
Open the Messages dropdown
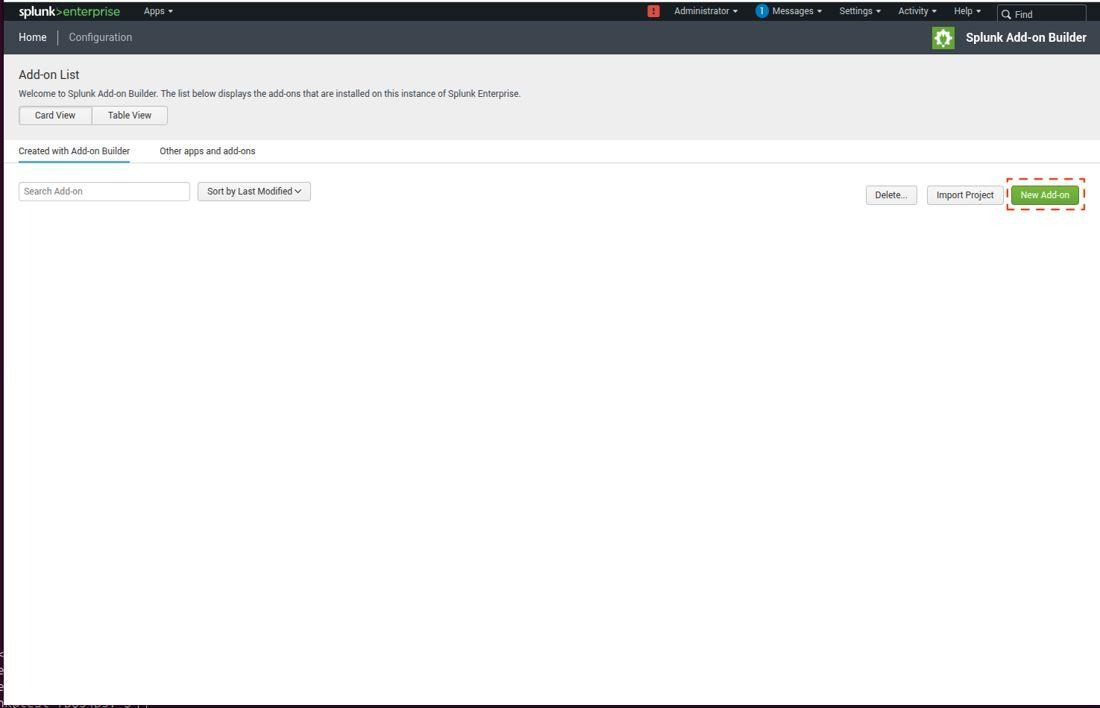pyautogui.click(x=796, y=11)
